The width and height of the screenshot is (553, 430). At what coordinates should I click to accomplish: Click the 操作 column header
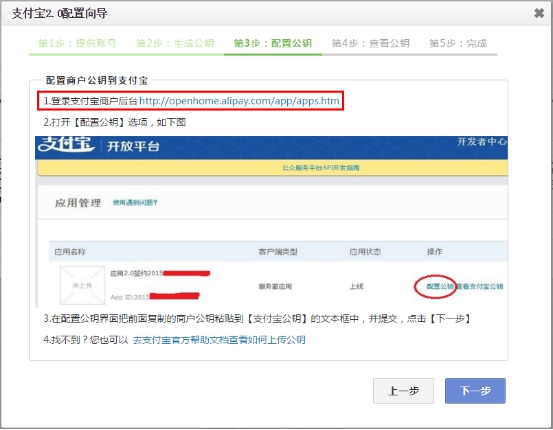434,252
